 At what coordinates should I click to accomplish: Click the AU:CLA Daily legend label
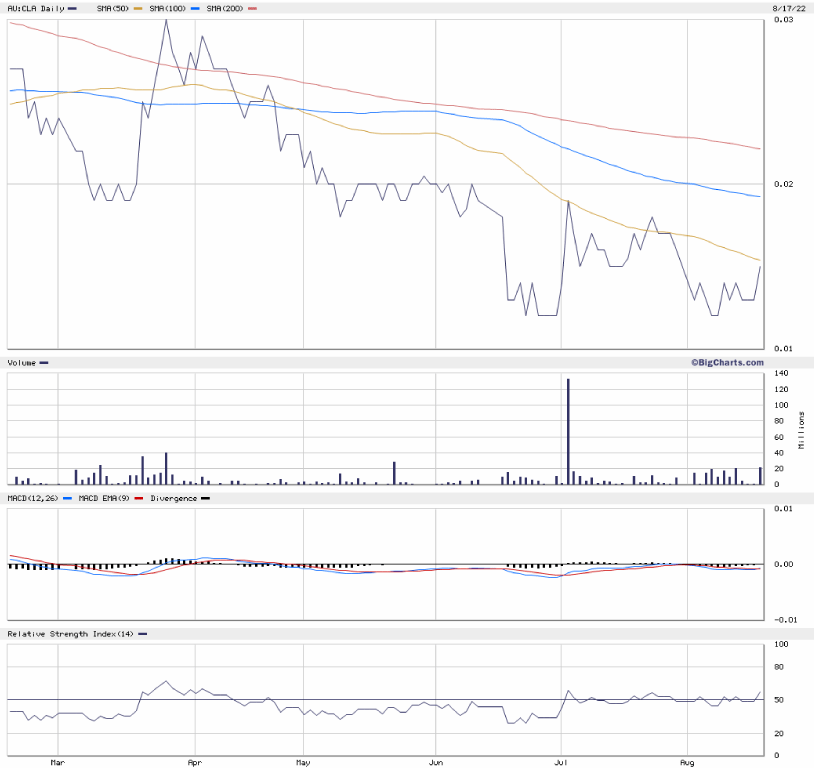[35, 8]
